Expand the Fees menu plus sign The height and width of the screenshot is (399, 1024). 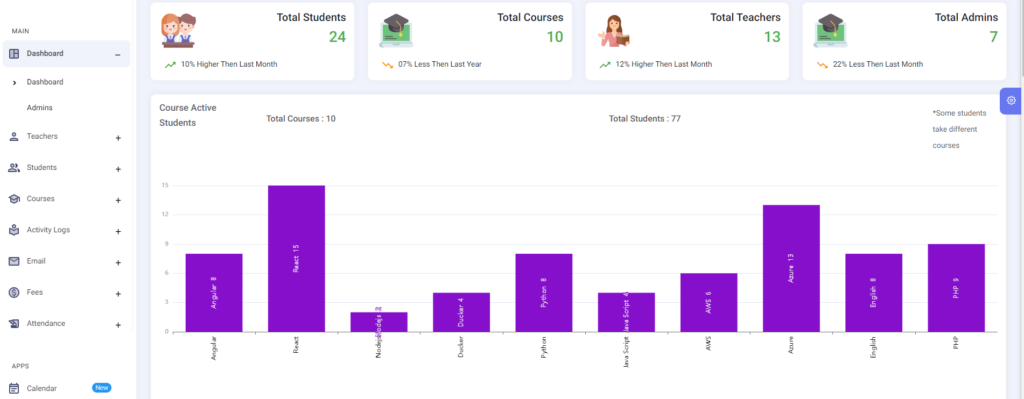tap(118, 294)
